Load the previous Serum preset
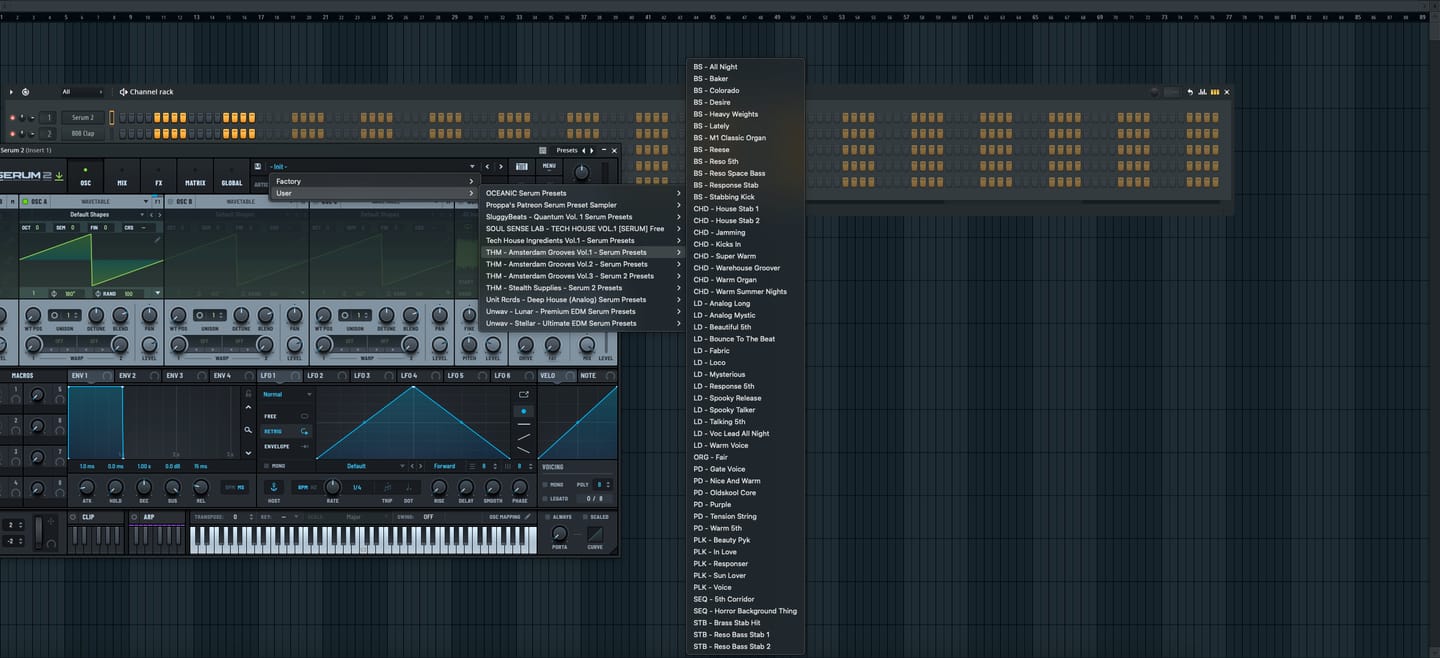The image size is (1440, 658). point(488,166)
